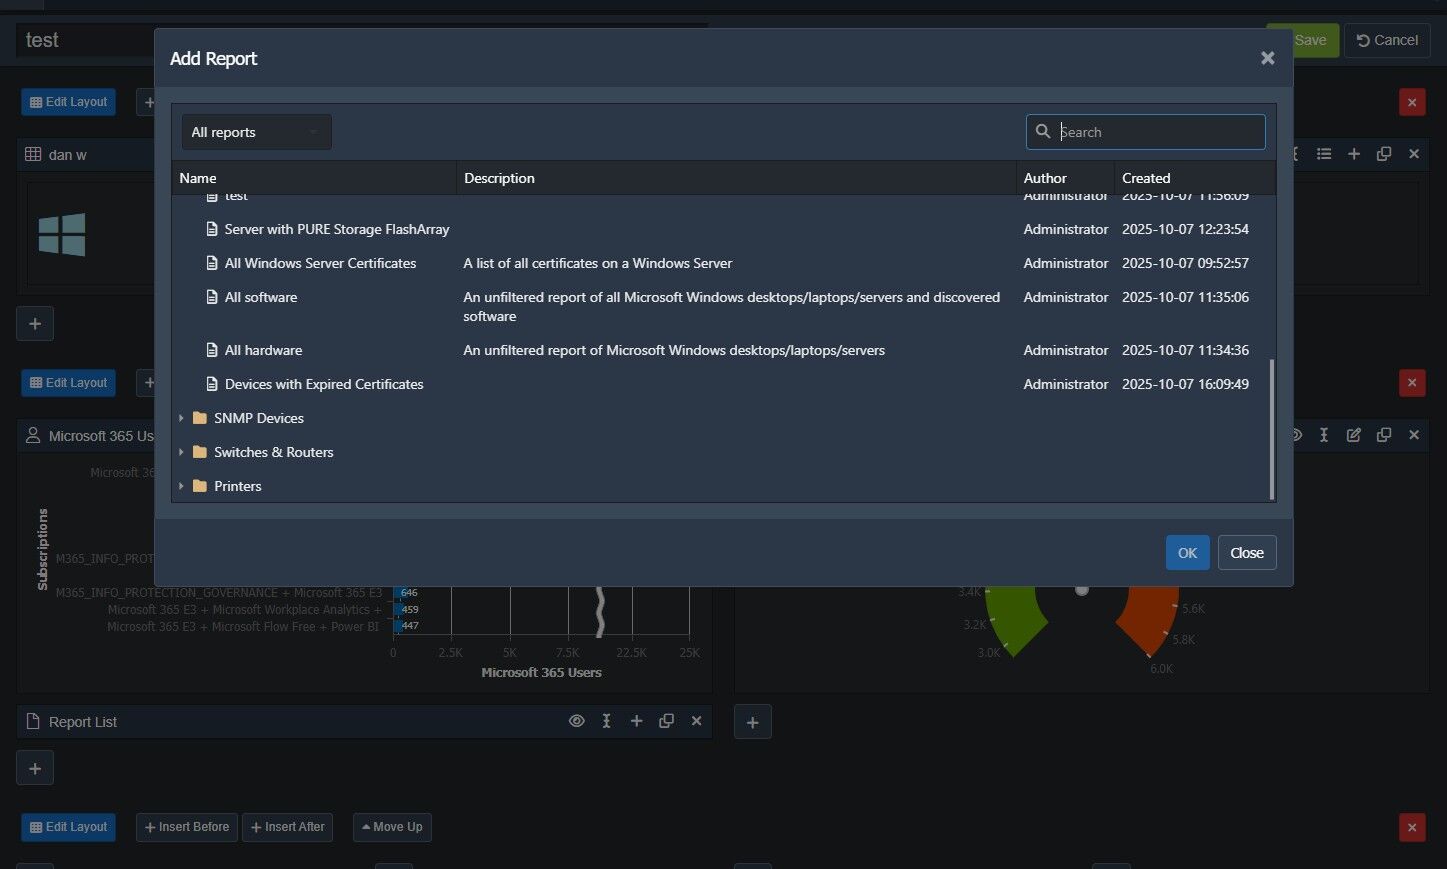Open the All reports filter dropdown
This screenshot has width=1447, height=869.
coord(256,132)
